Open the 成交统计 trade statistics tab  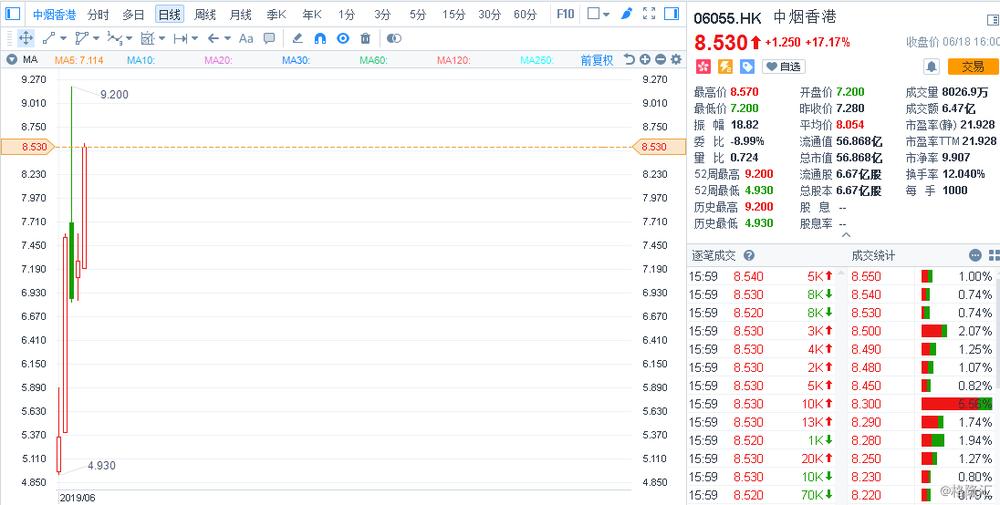873,256
